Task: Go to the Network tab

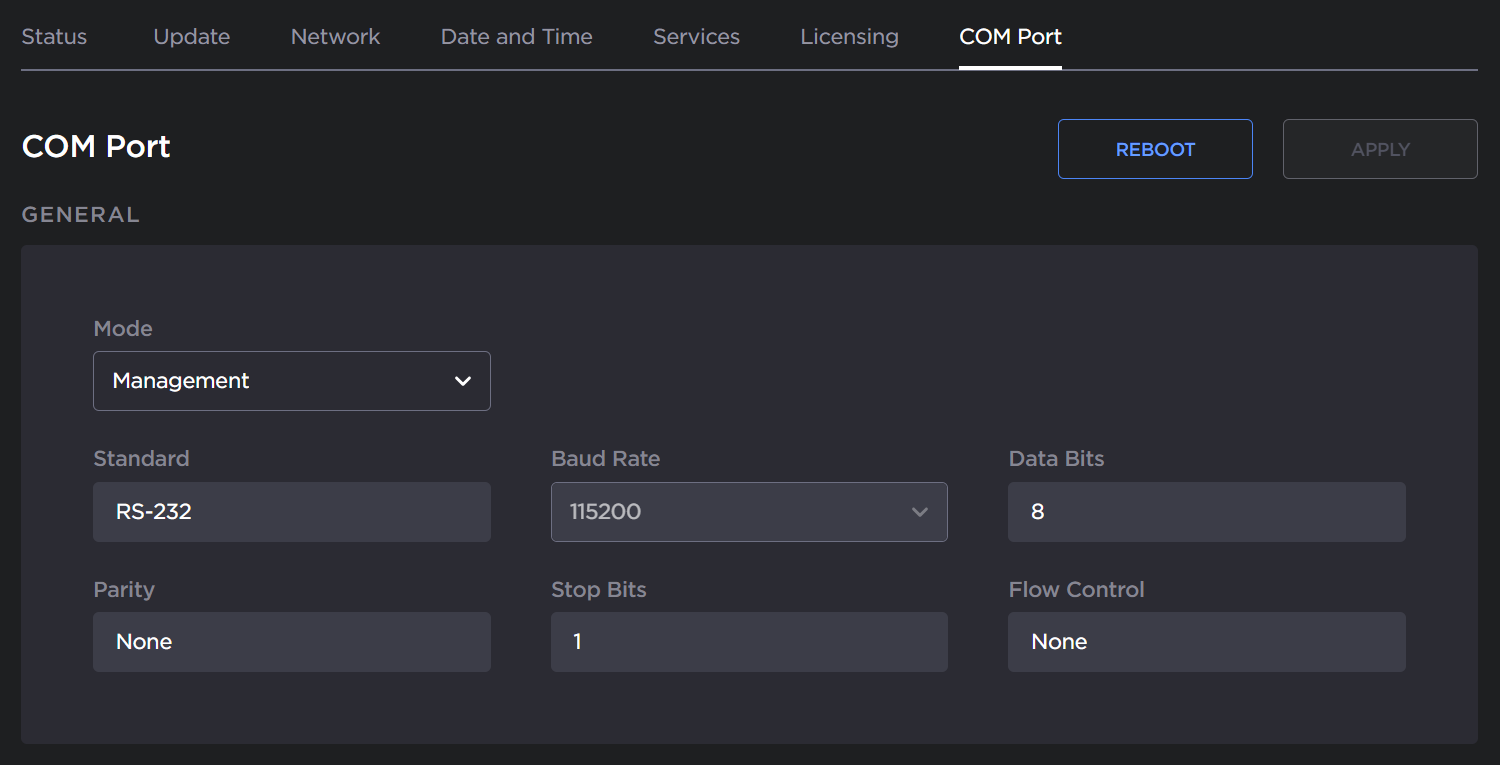Action: pyautogui.click(x=335, y=36)
